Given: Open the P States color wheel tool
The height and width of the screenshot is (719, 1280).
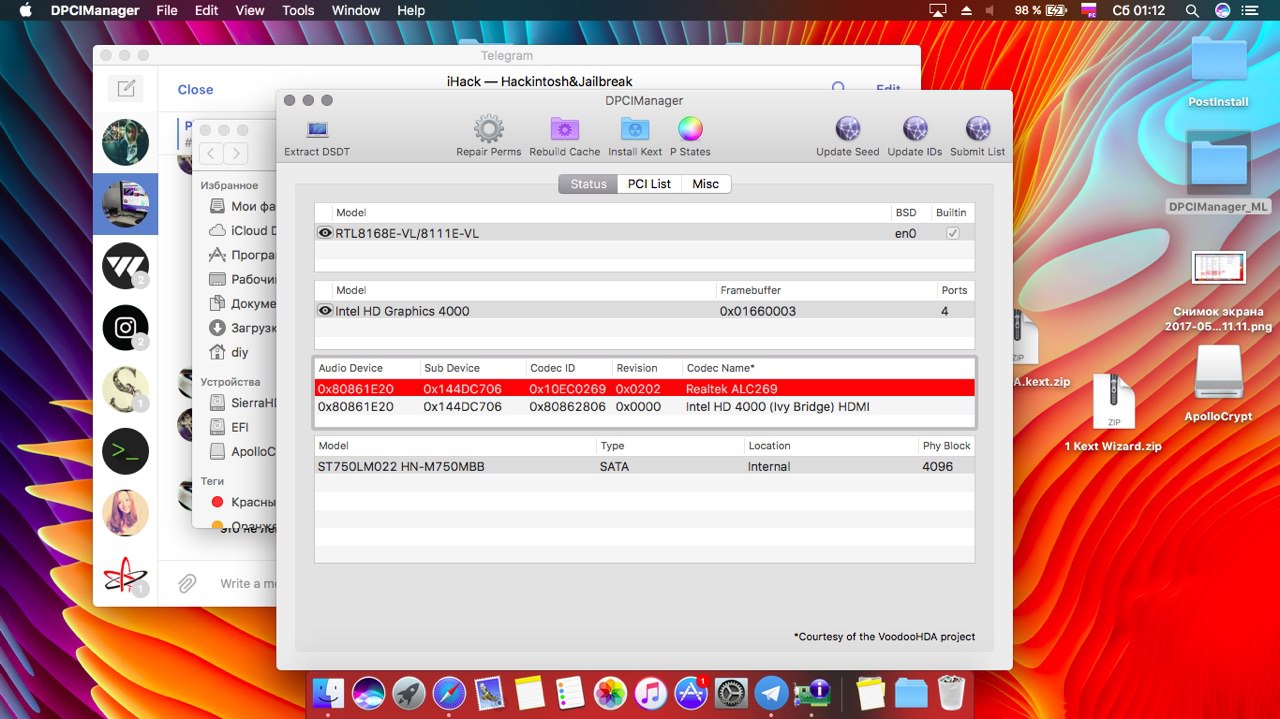Looking at the screenshot, I should click(x=690, y=129).
